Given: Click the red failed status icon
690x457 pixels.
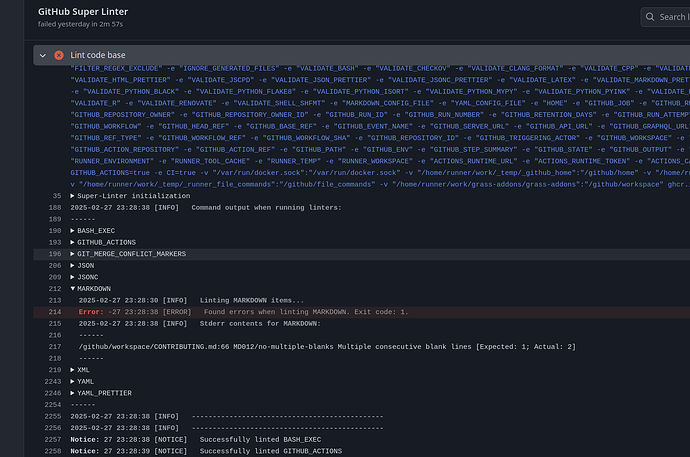Looking at the screenshot, I should tap(59, 55).
